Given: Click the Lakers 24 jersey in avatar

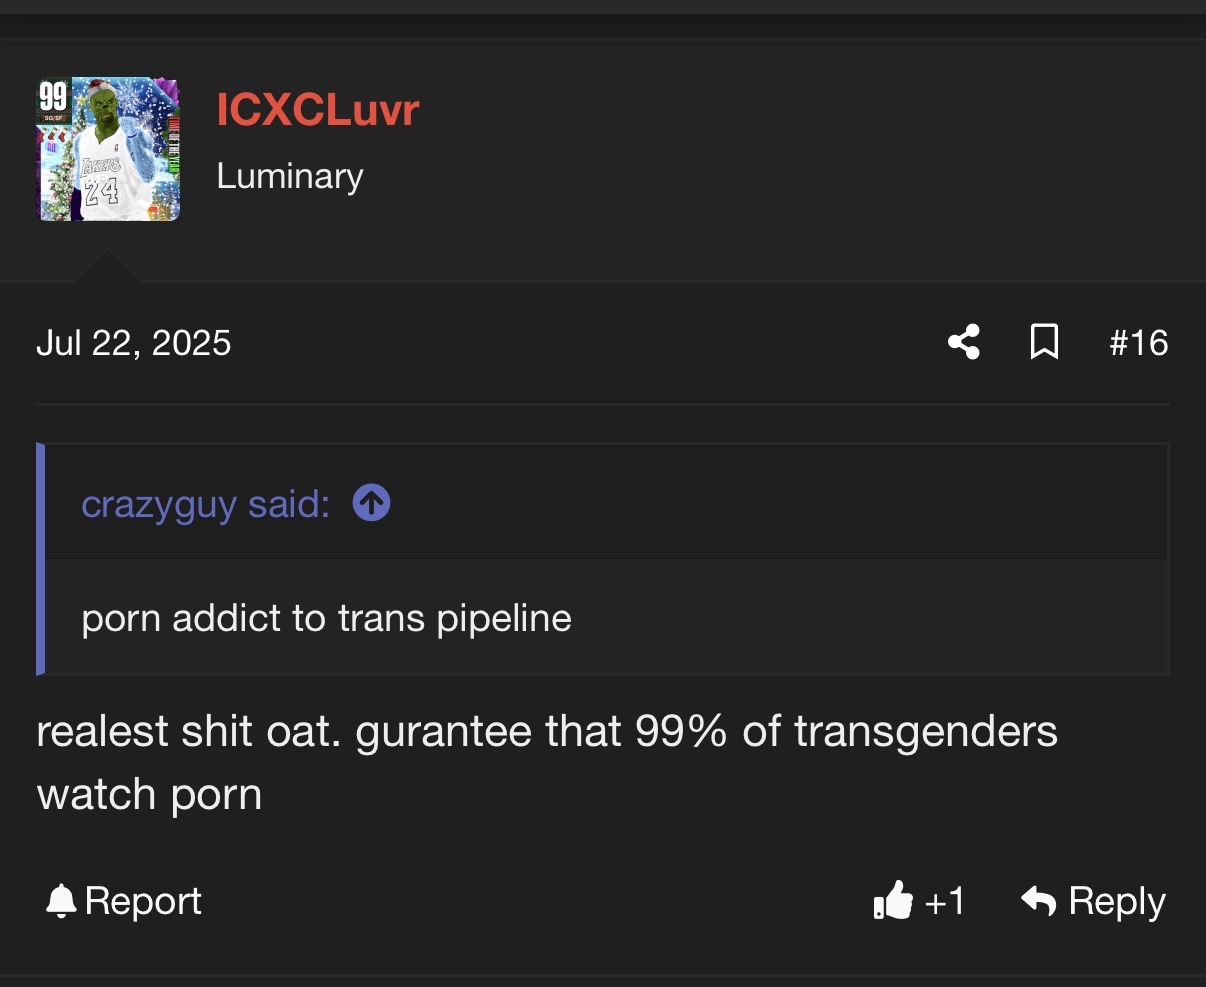Looking at the screenshot, I should click(102, 180).
